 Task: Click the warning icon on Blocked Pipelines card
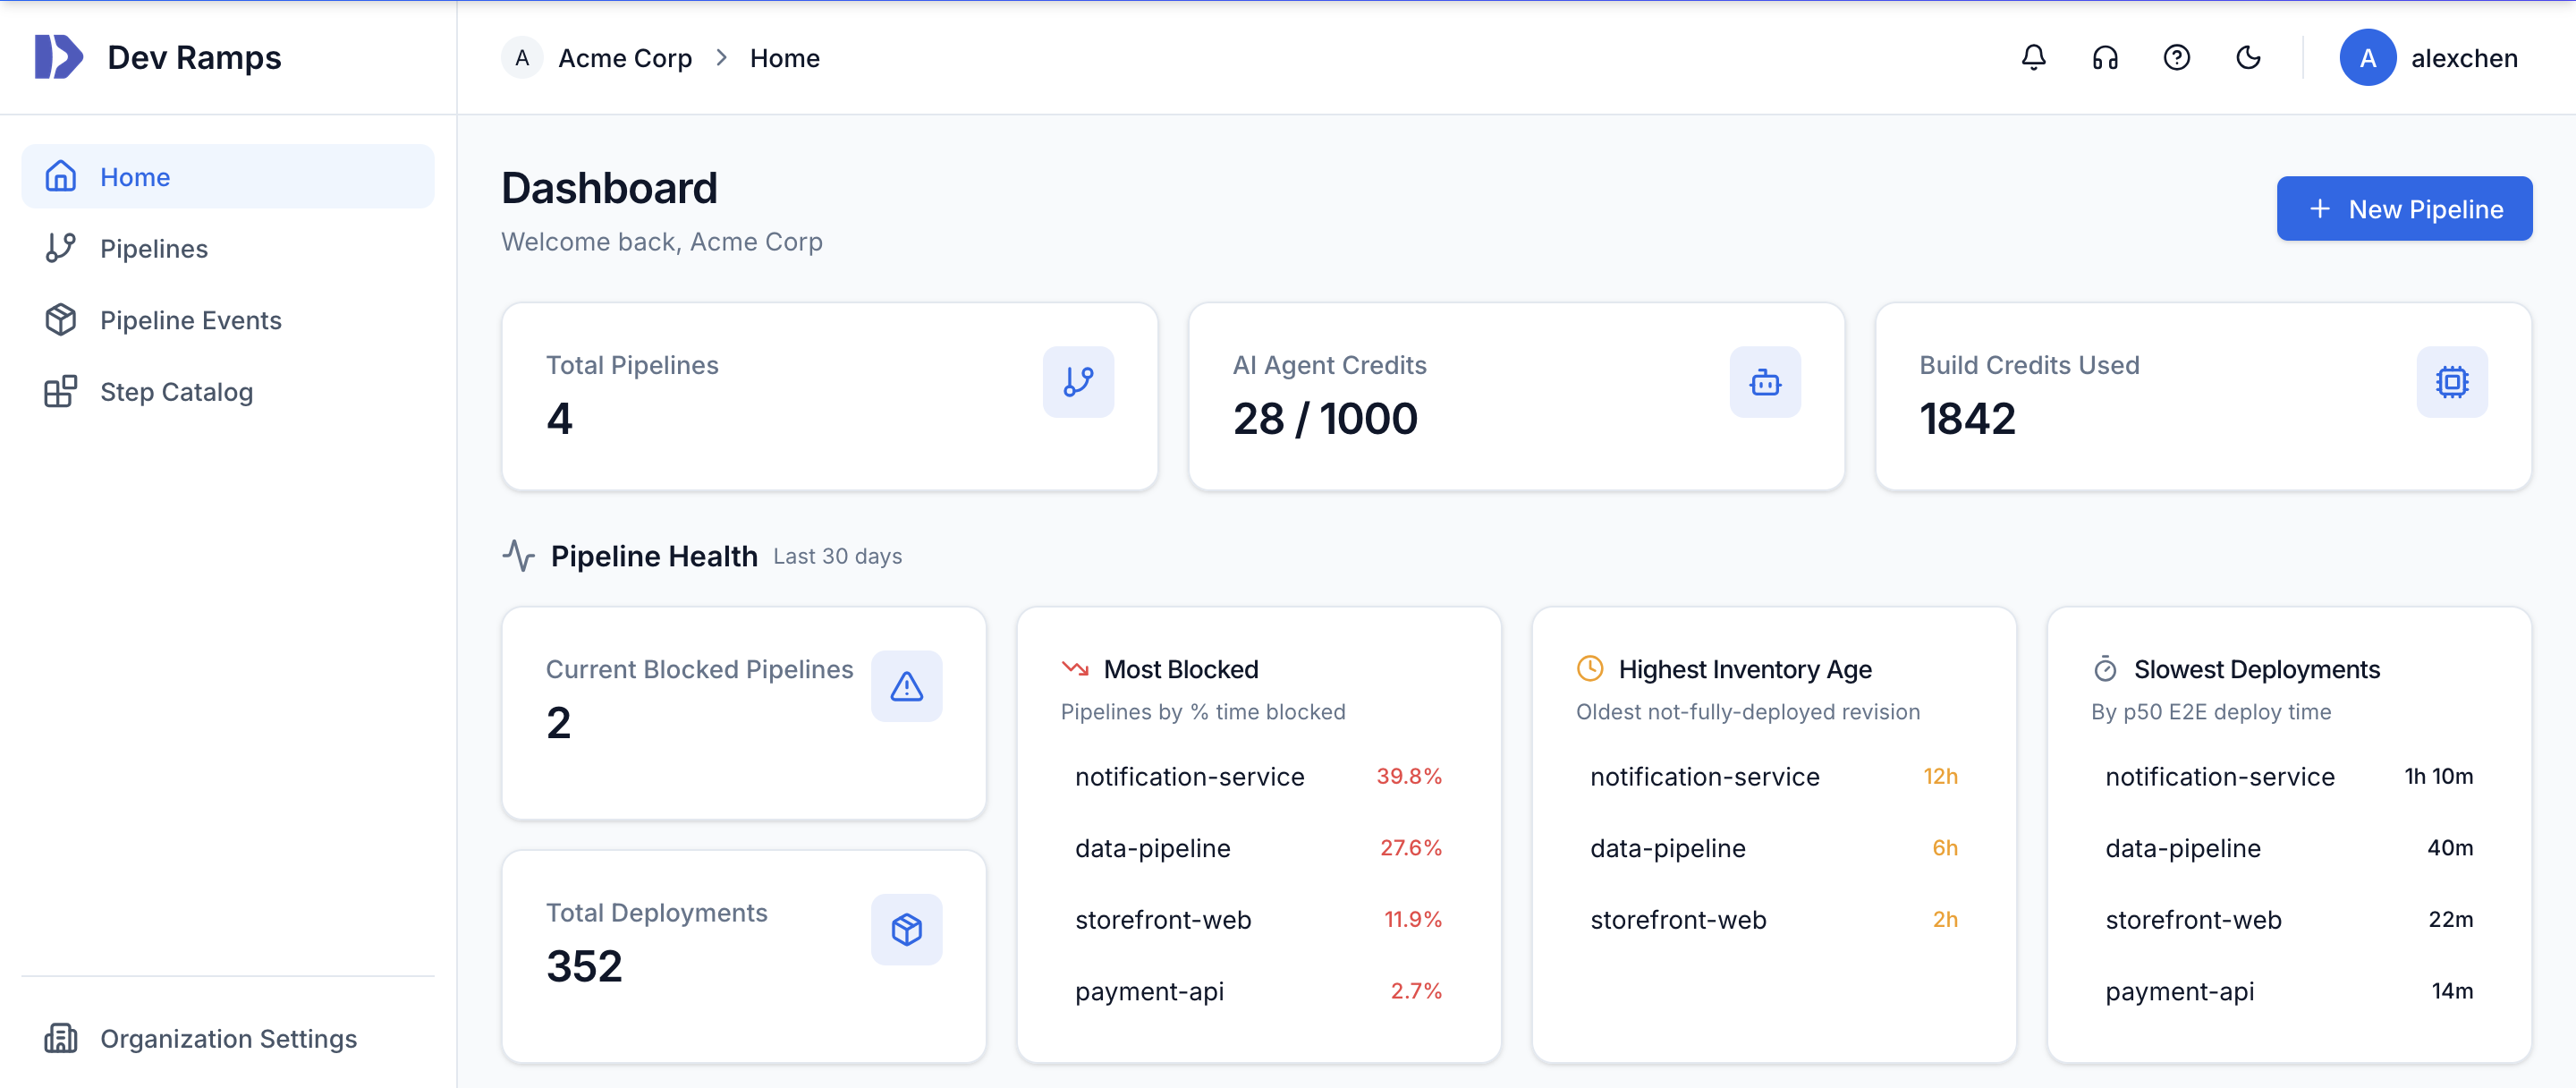[906, 685]
